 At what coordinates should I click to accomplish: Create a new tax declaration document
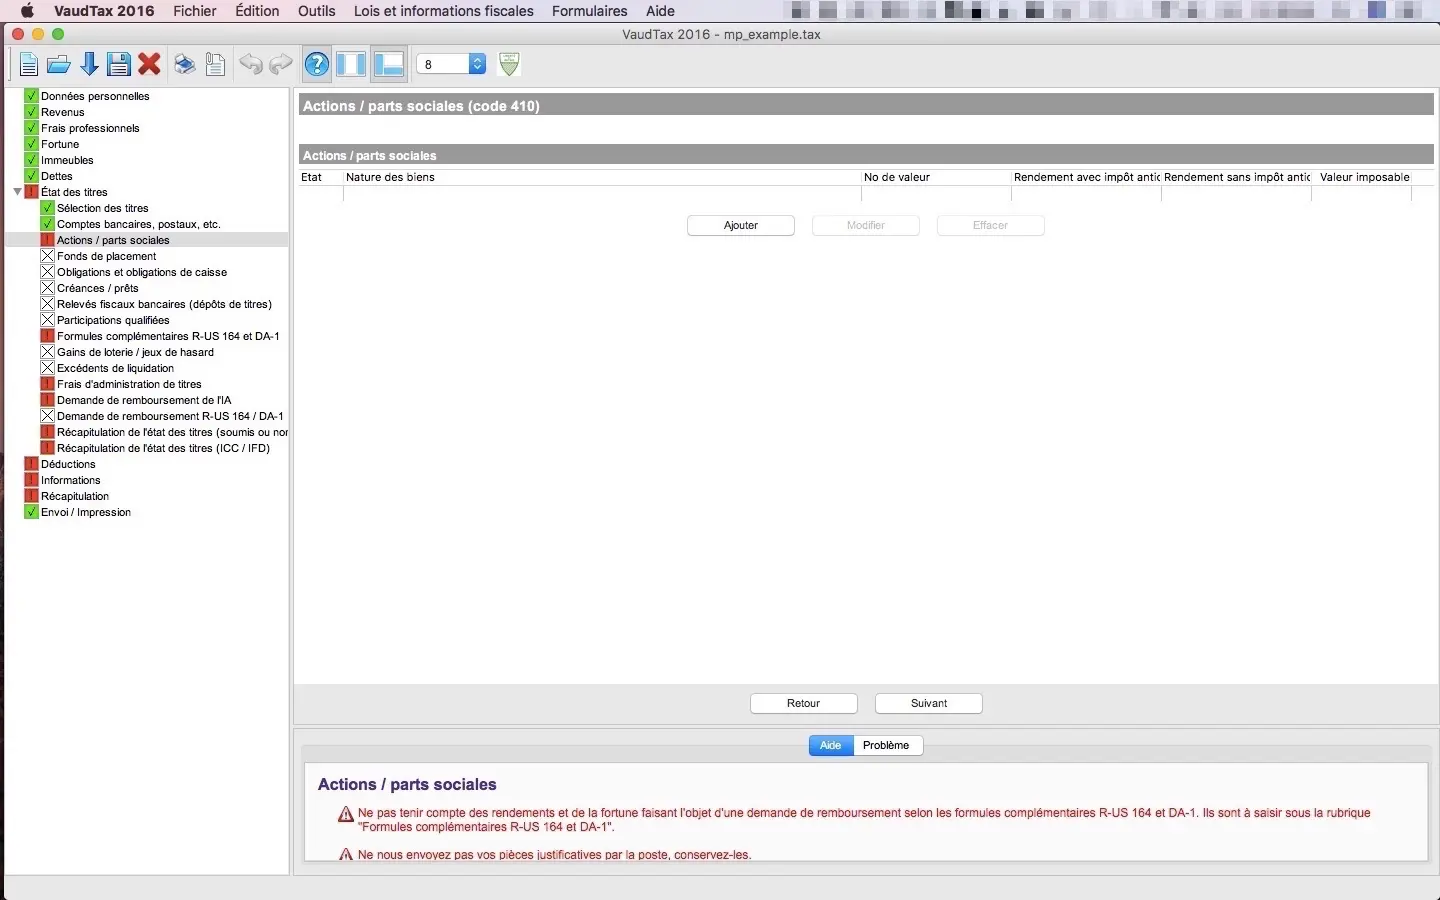[x=29, y=65]
